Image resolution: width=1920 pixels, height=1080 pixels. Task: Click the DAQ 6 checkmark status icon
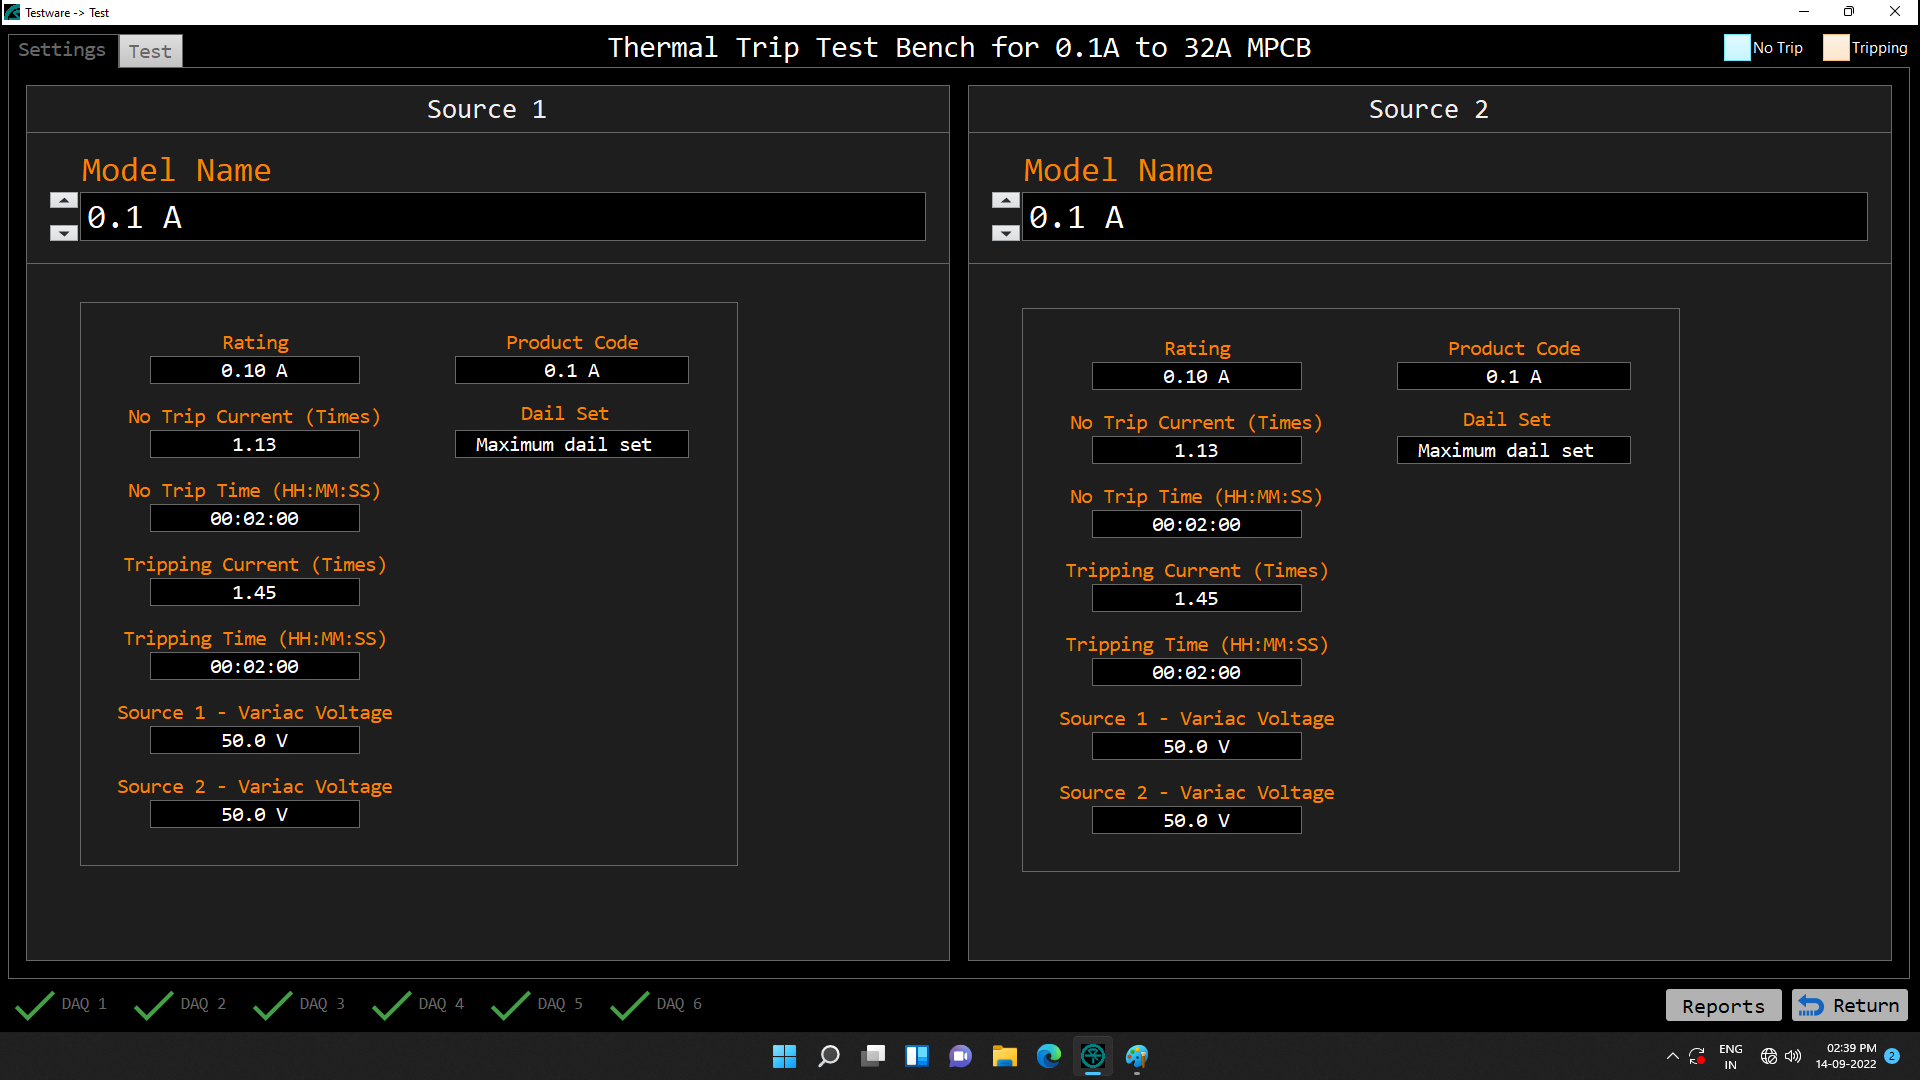point(630,1005)
